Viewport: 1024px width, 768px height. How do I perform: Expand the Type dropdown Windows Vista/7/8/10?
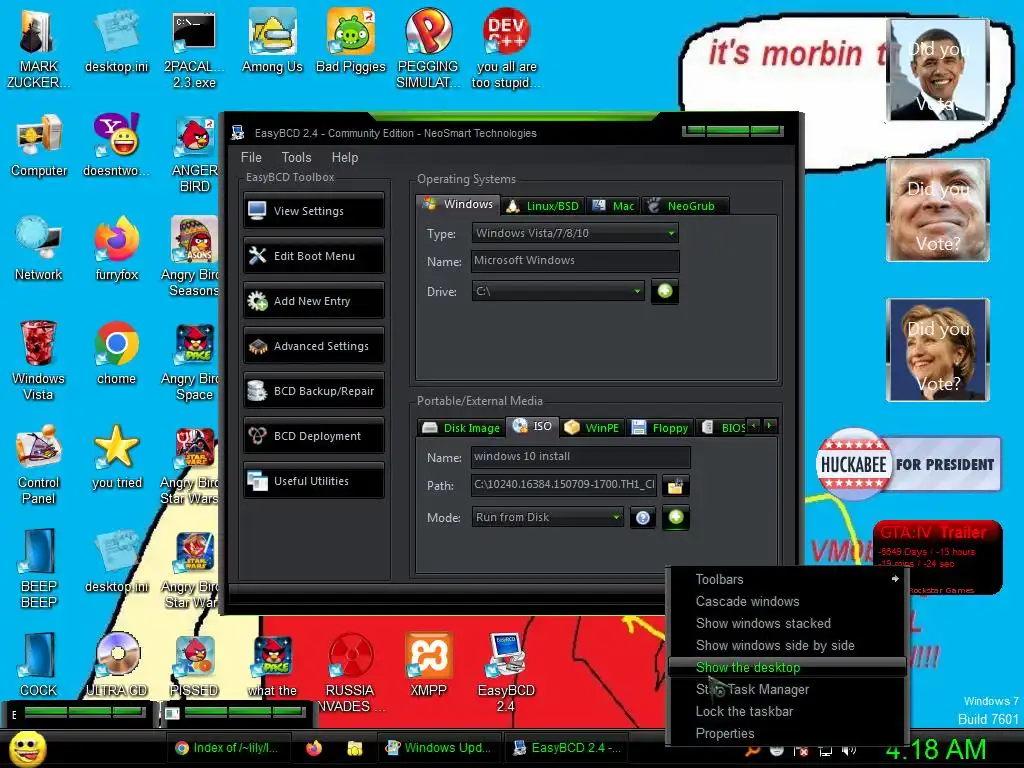[575, 233]
